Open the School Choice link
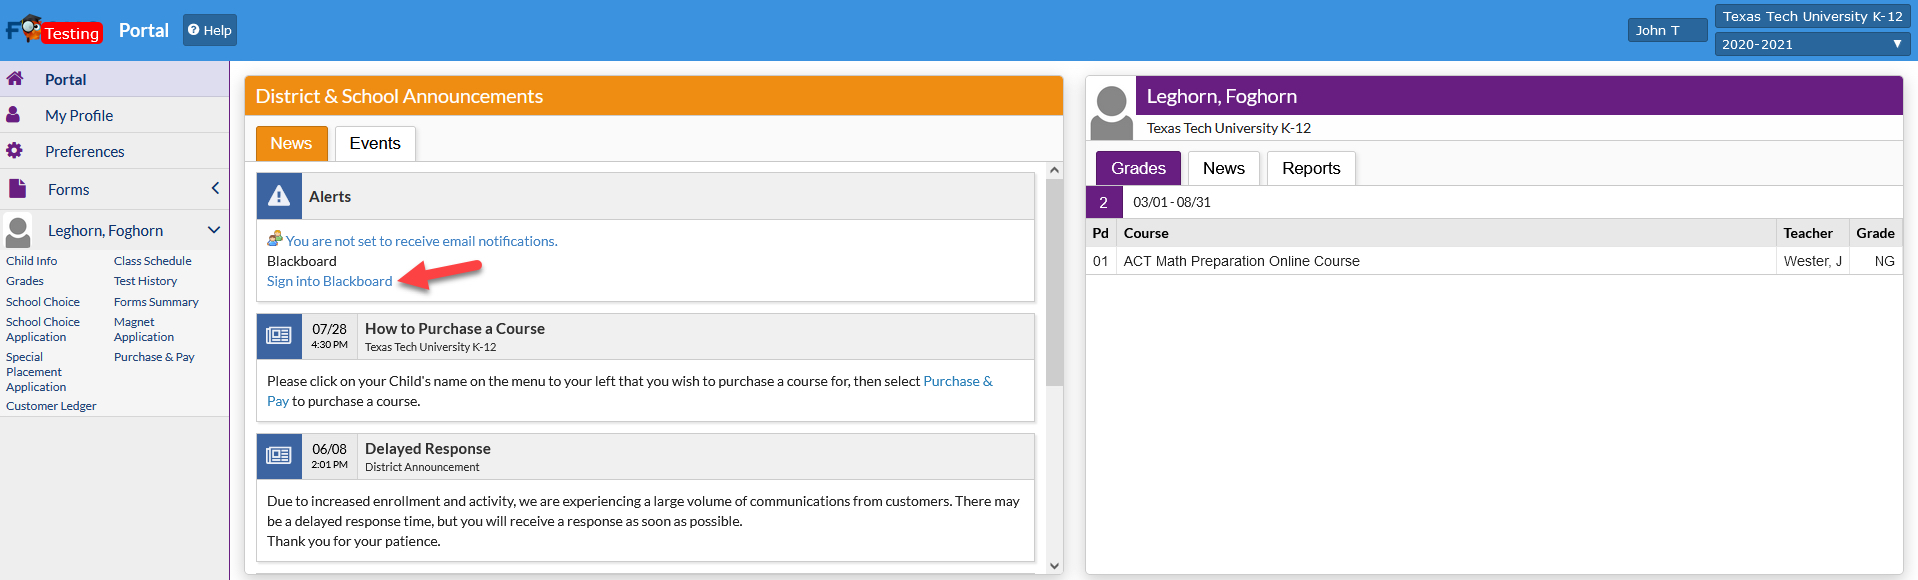Viewport: 1918px width, 580px height. [43, 302]
